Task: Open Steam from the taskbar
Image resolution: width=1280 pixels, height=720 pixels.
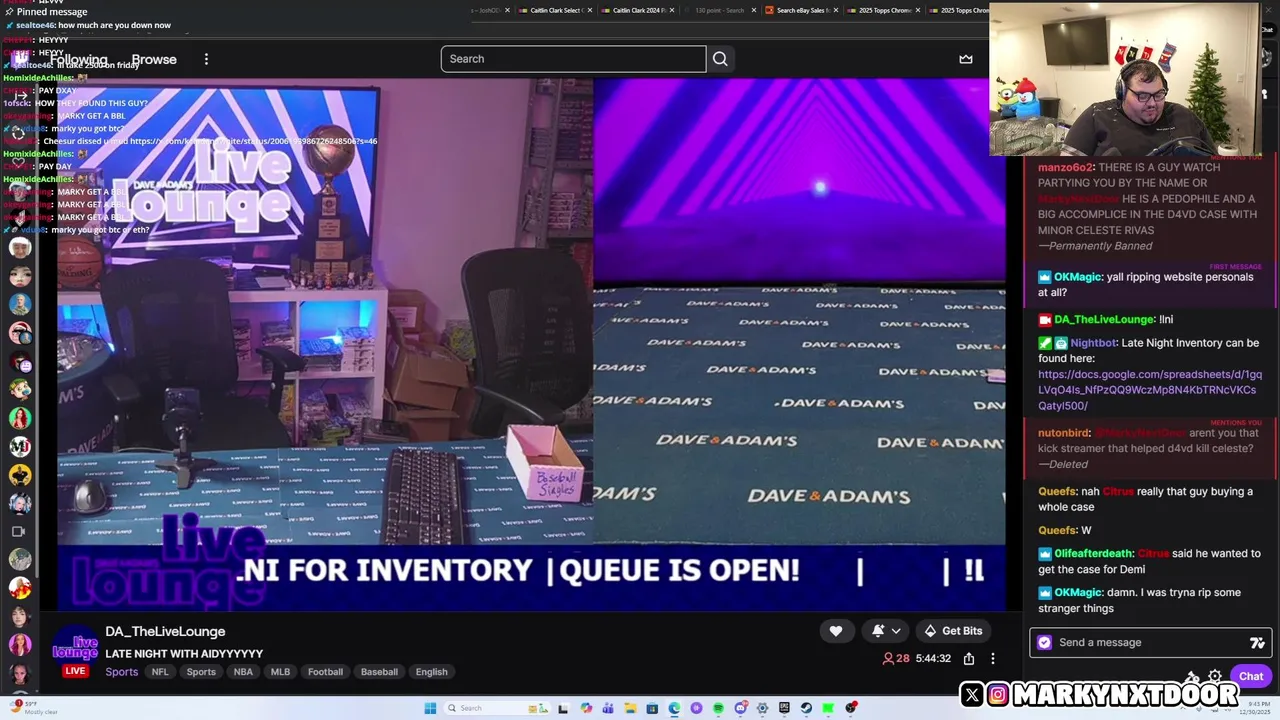Action: 806,708
